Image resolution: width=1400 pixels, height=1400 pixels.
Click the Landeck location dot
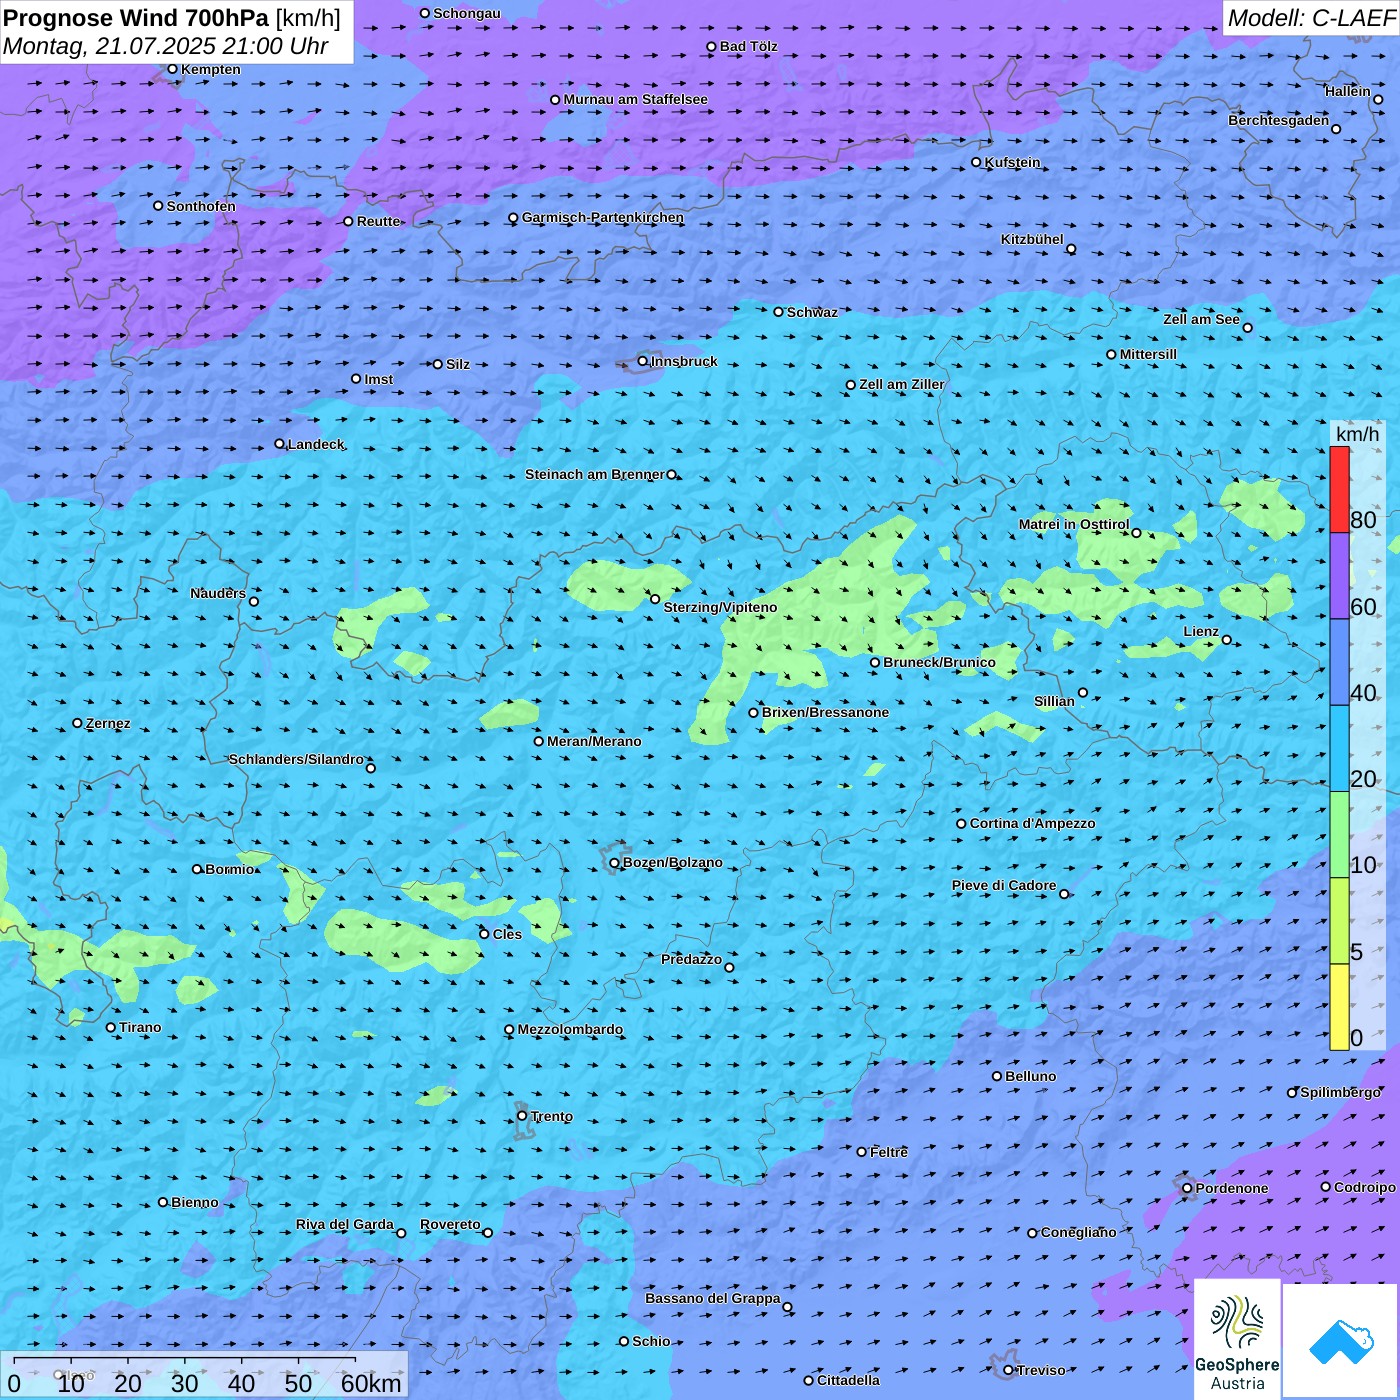[x=279, y=444]
